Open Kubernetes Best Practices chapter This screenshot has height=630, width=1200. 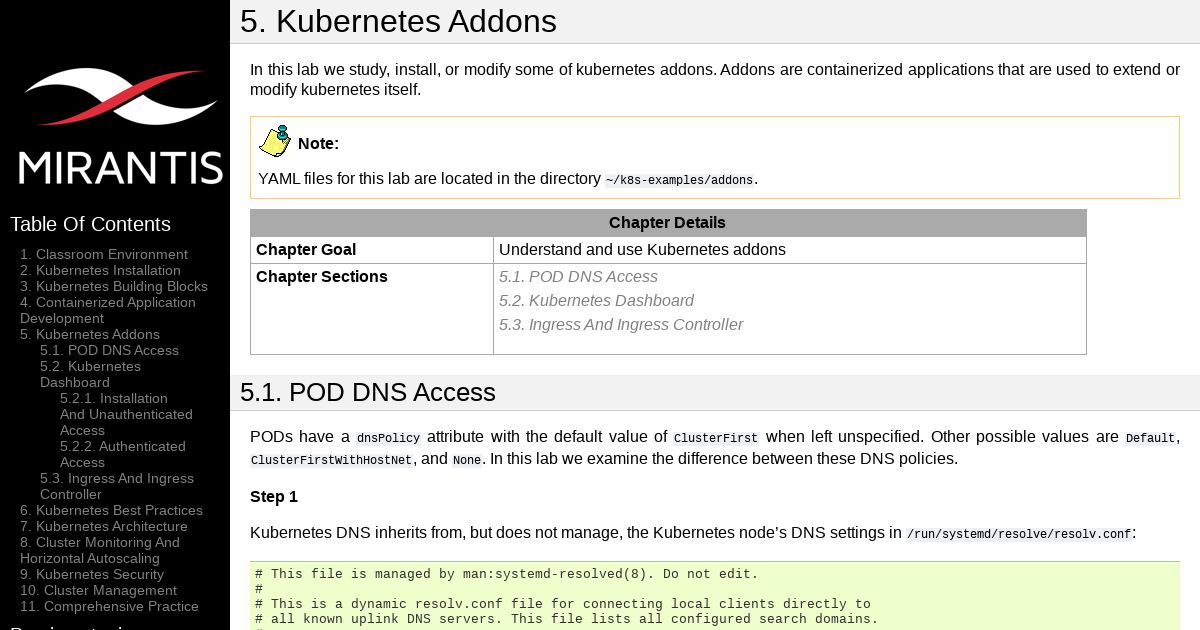[111, 510]
